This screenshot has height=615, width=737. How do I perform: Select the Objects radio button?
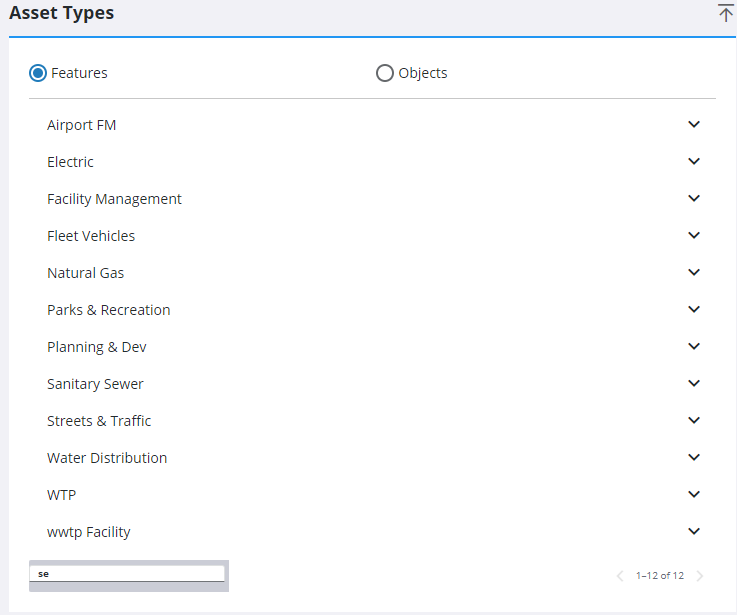point(384,73)
